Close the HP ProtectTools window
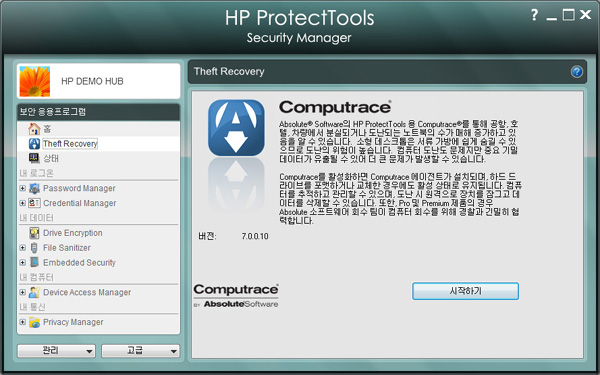This screenshot has width=600, height=375. (585, 15)
